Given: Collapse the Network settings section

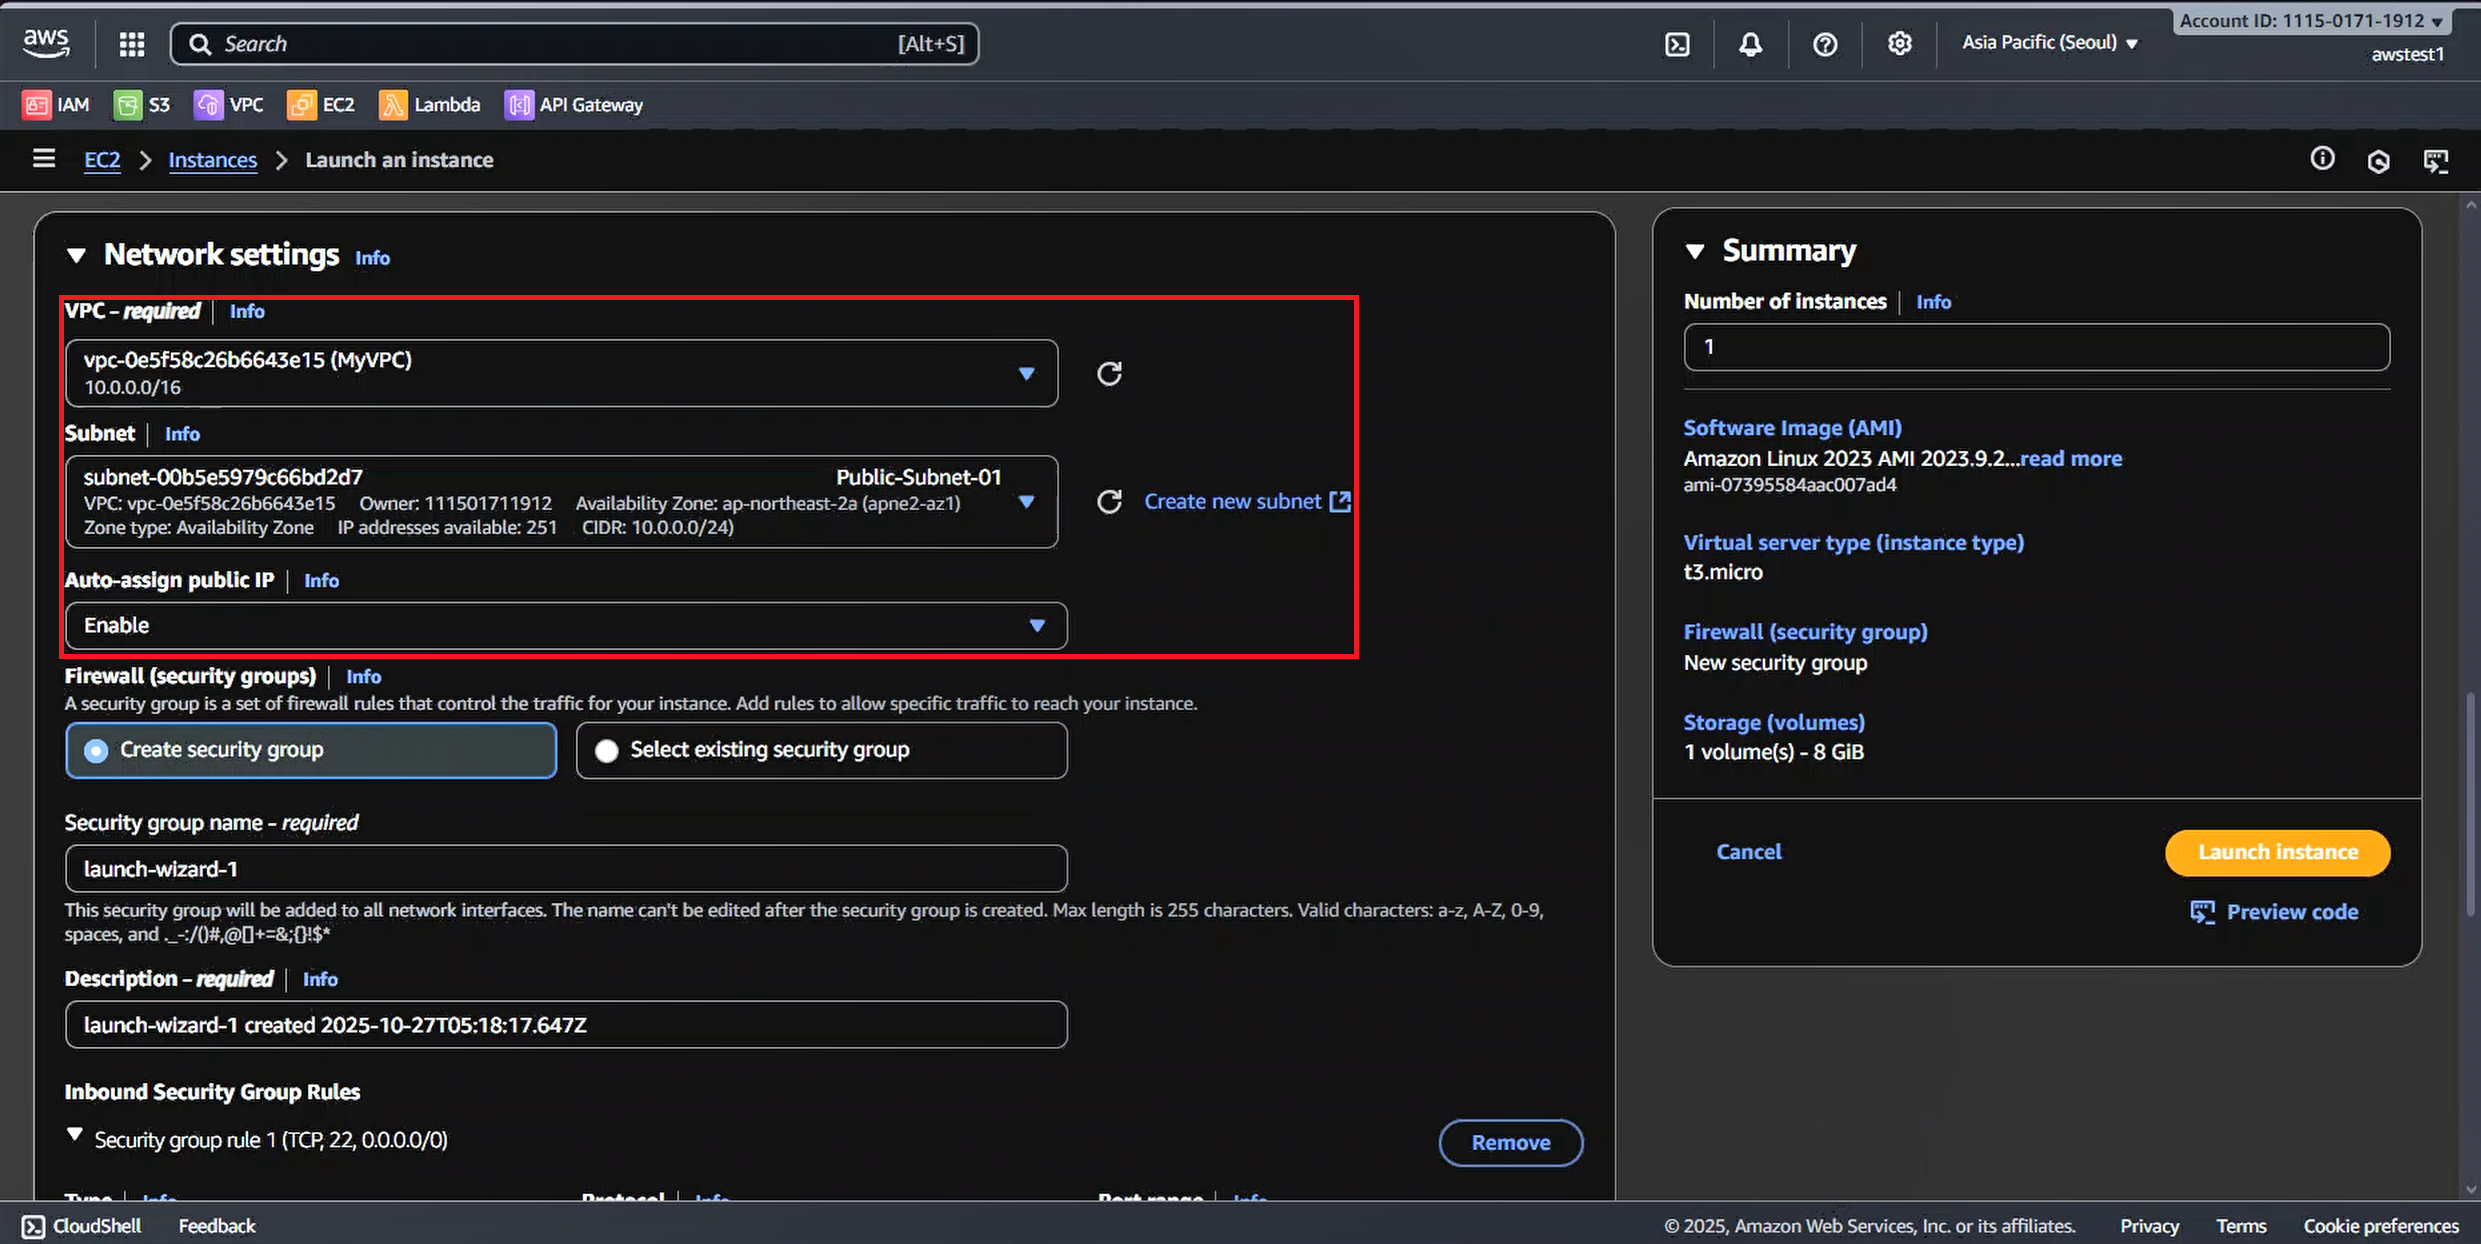Looking at the screenshot, I should coord(76,255).
